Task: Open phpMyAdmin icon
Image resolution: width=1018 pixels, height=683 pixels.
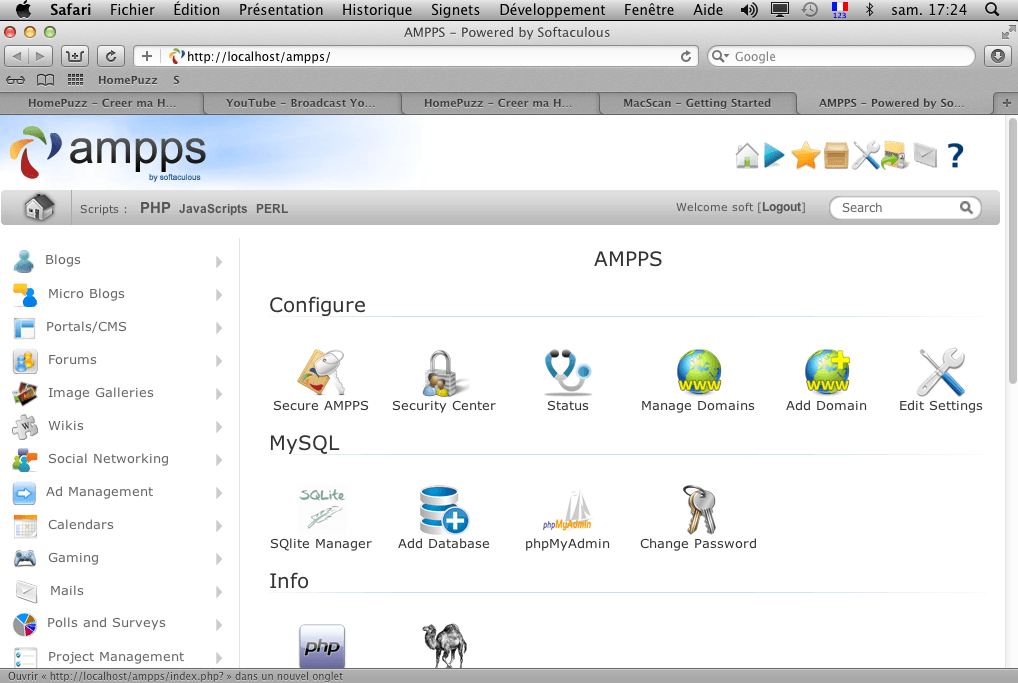Action: click(x=567, y=512)
